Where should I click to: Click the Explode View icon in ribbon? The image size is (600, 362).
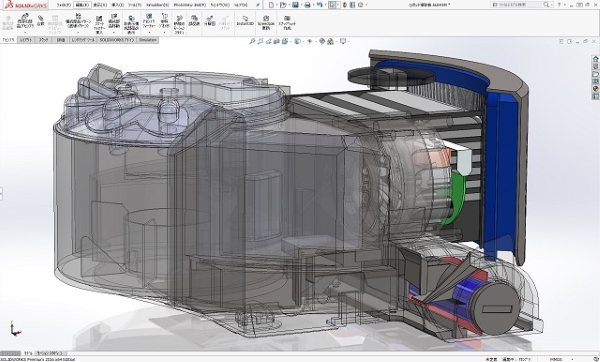(x=209, y=21)
